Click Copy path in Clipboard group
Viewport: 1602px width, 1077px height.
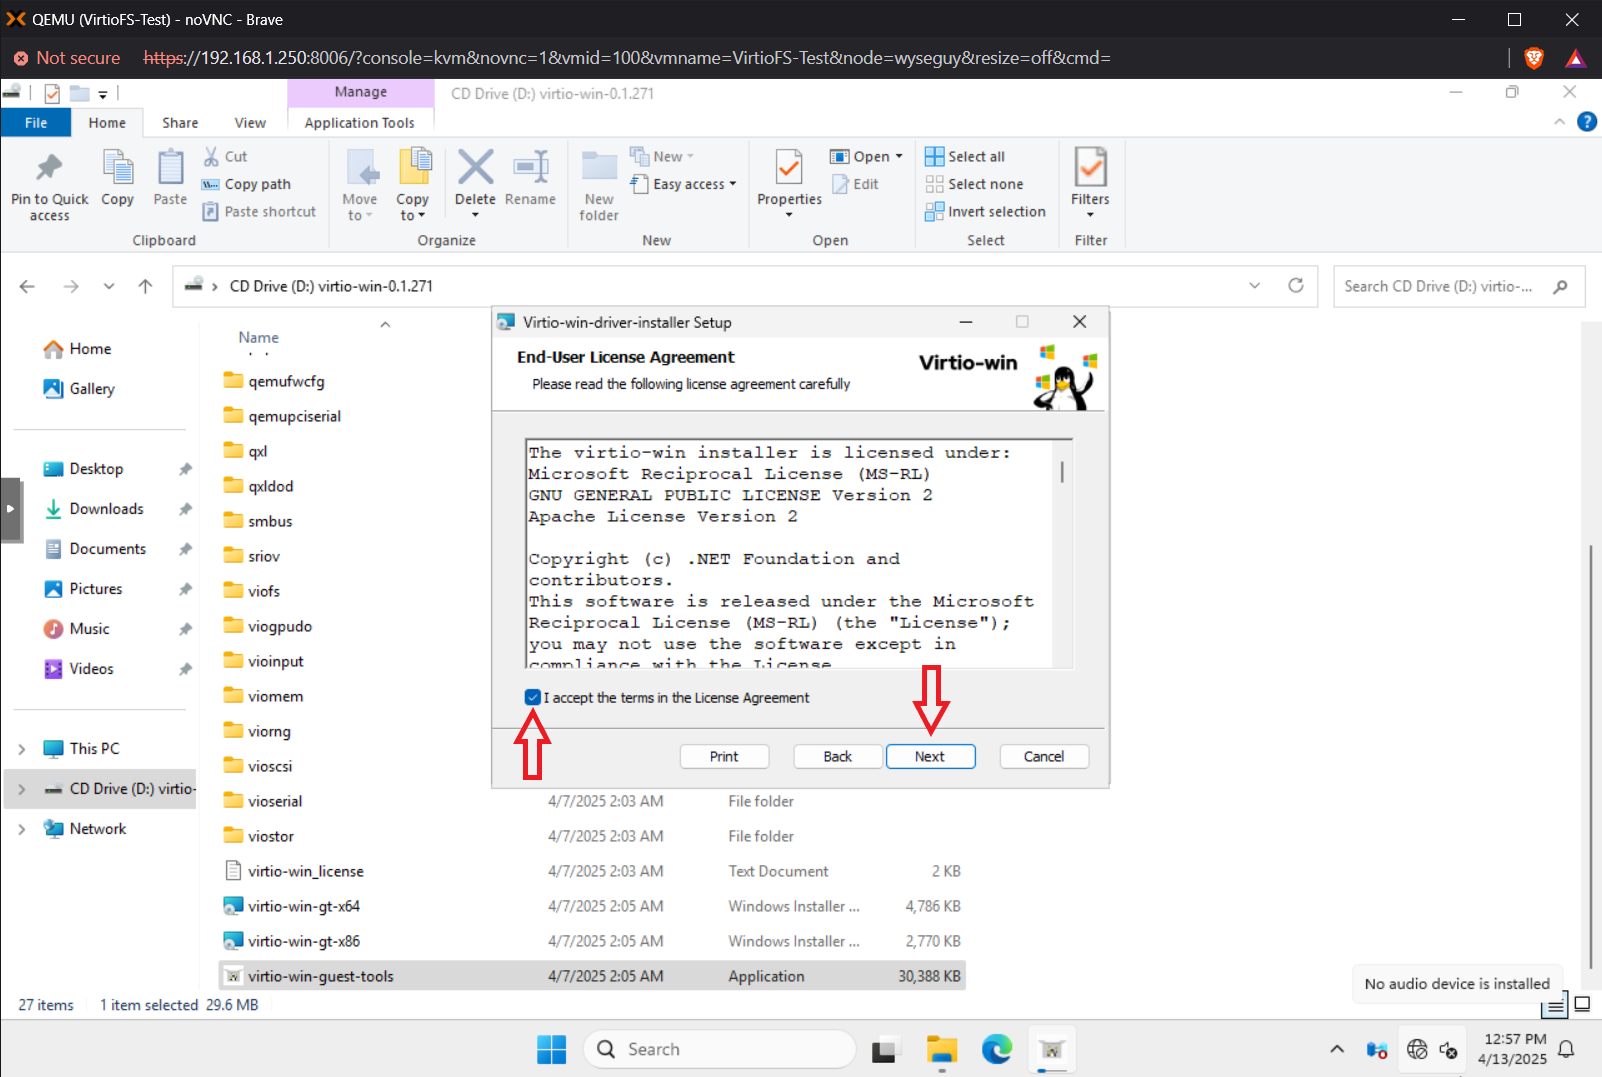pyautogui.click(x=246, y=184)
